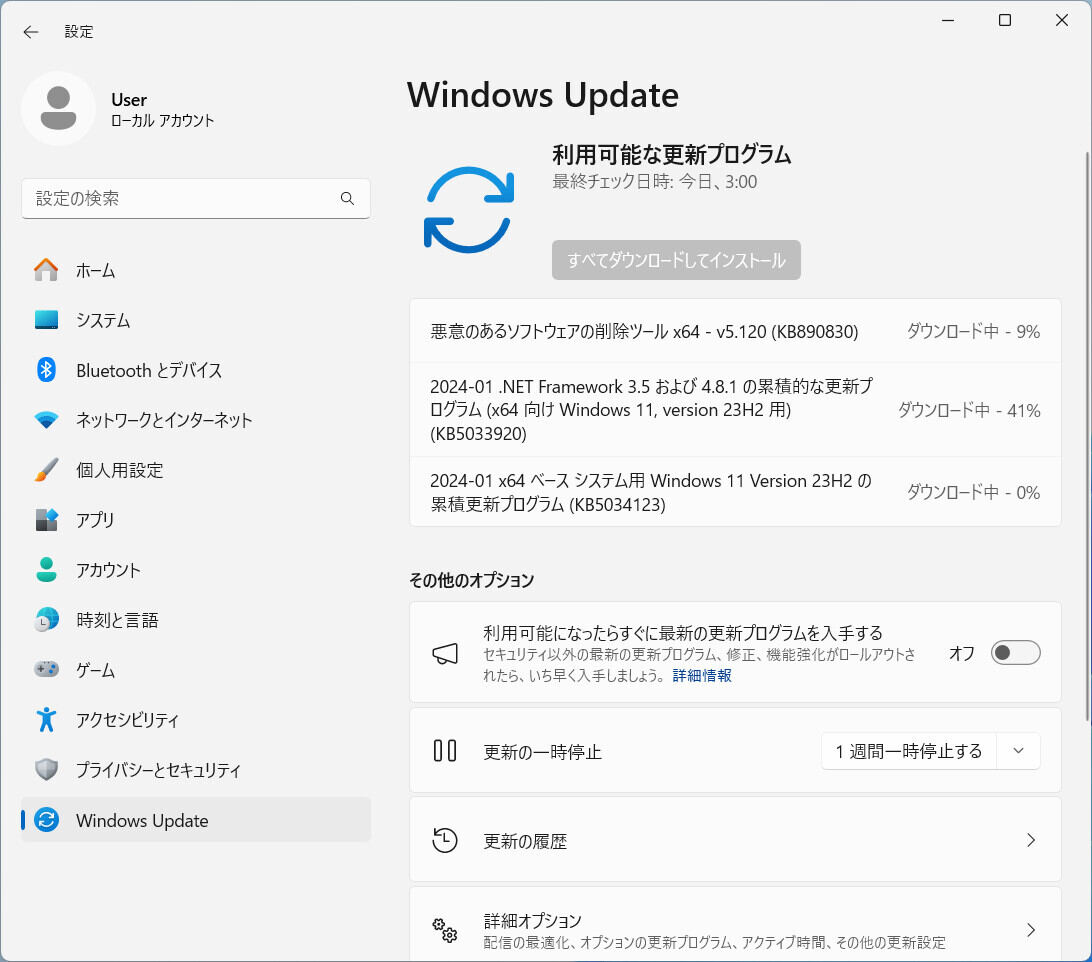Click ダウンロード中 - 9% status text
This screenshot has height=962, width=1092.
point(973,331)
